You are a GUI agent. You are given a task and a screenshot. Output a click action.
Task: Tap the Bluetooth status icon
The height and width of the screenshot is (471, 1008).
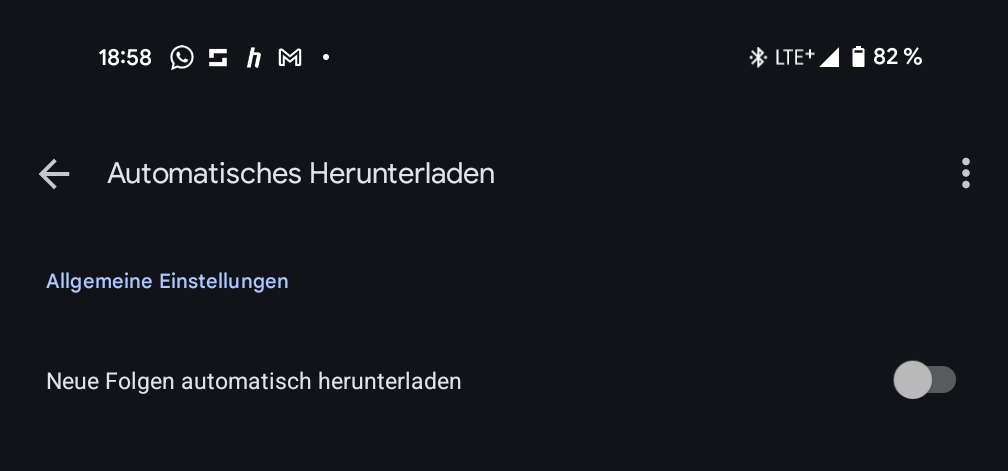coord(758,58)
